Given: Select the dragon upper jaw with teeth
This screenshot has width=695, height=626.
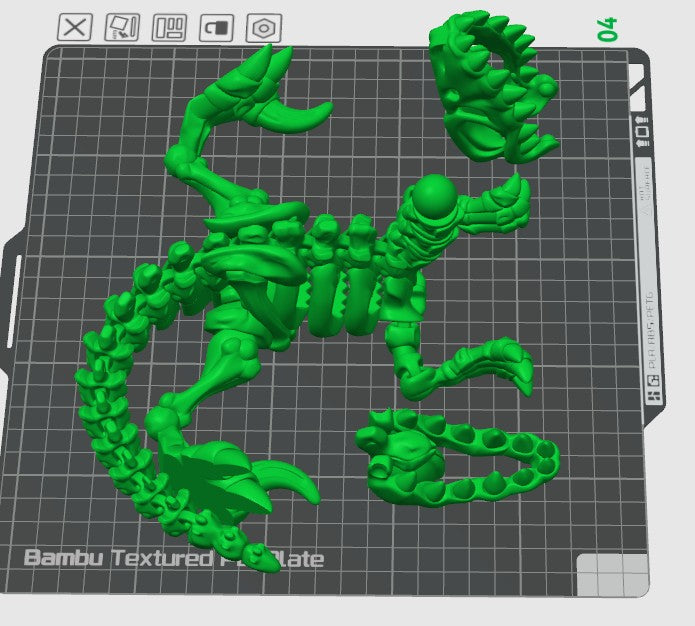Looking at the screenshot, I should click(x=490, y=90).
